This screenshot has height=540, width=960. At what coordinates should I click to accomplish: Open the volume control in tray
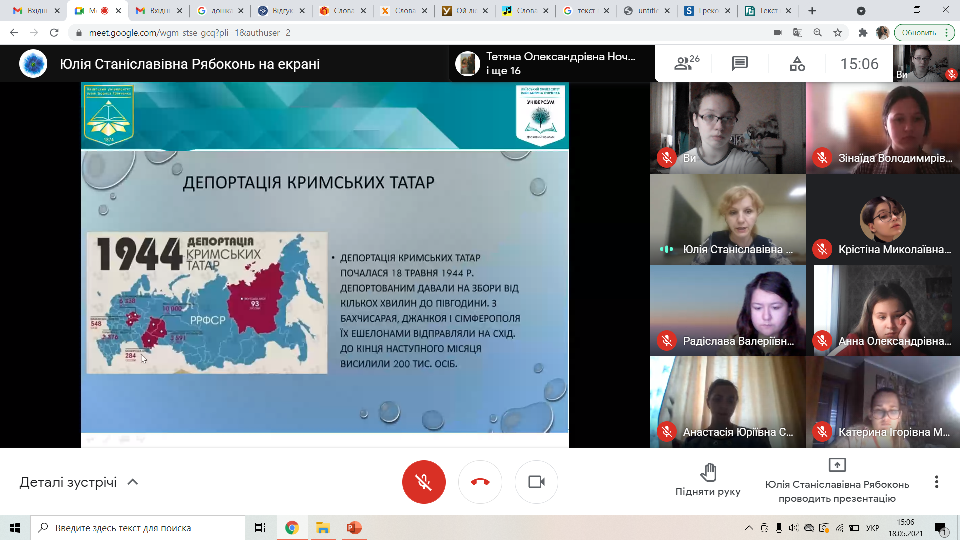(x=793, y=528)
